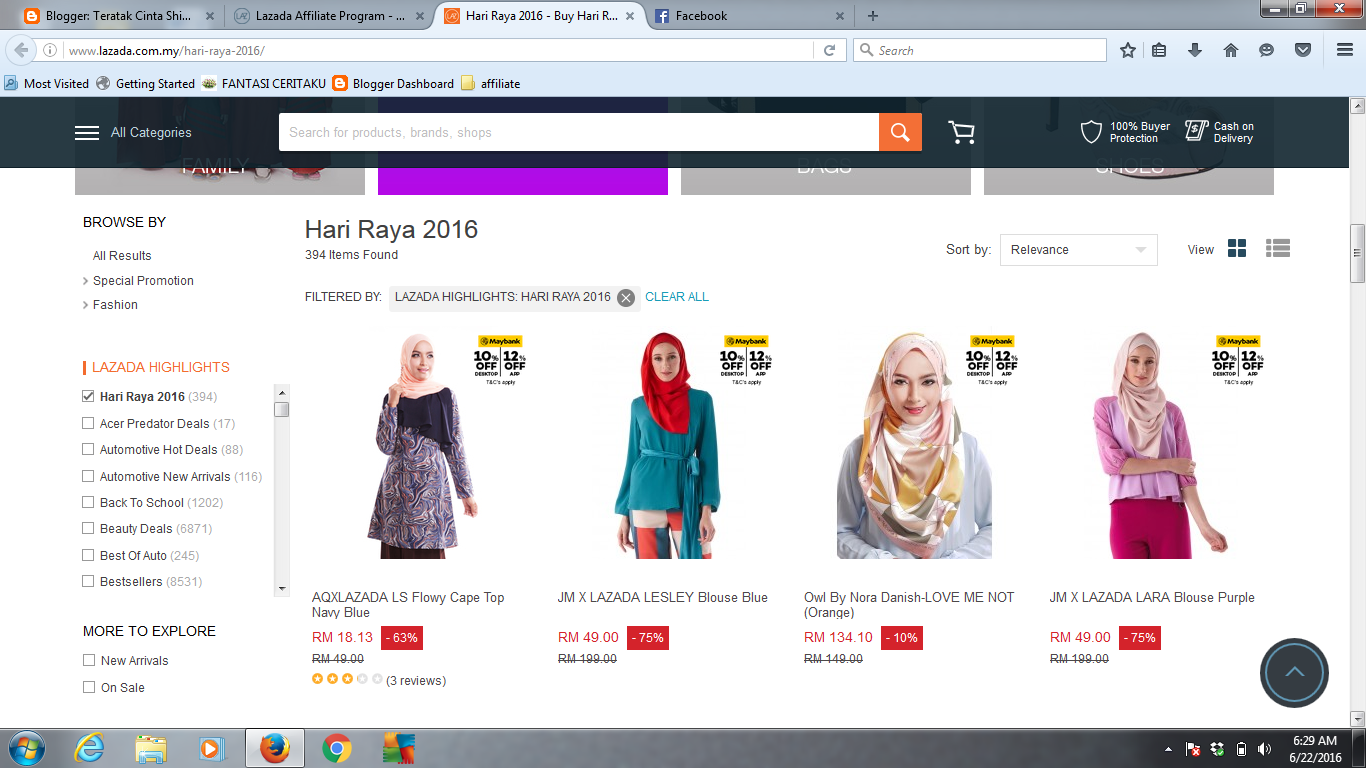1366x768 pixels.
Task: Click Firefox back arrow button
Action: 22,50
